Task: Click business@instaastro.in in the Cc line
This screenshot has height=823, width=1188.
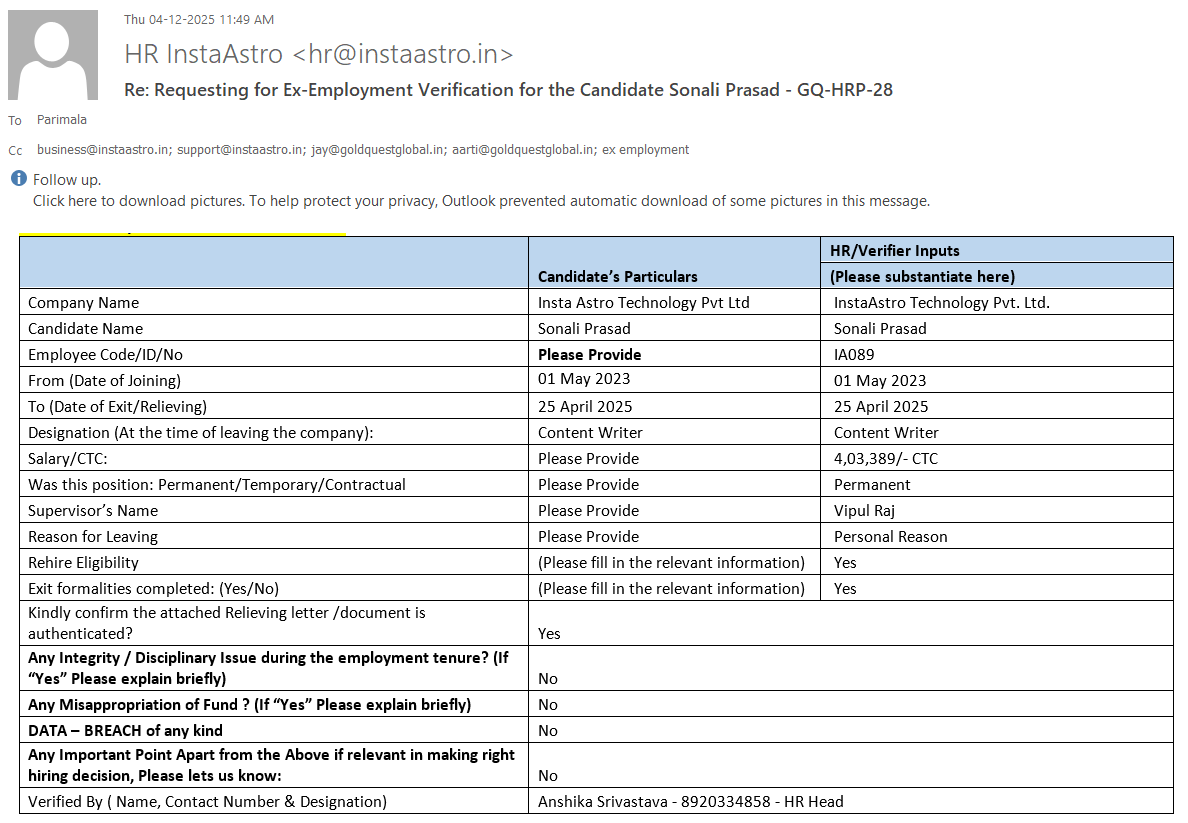Action: (x=103, y=149)
